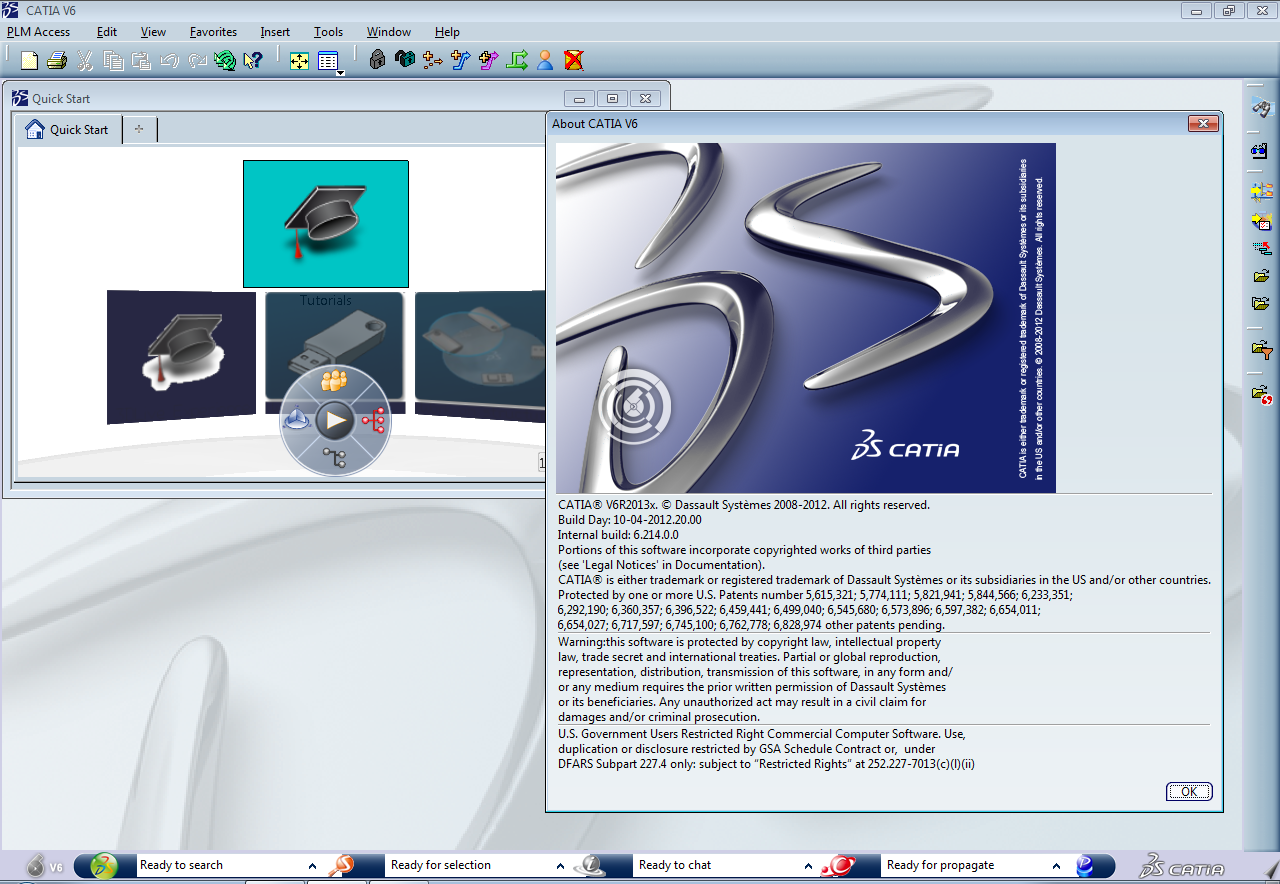Open the Edit menu
Image resolution: width=1280 pixels, height=884 pixels.
click(107, 32)
